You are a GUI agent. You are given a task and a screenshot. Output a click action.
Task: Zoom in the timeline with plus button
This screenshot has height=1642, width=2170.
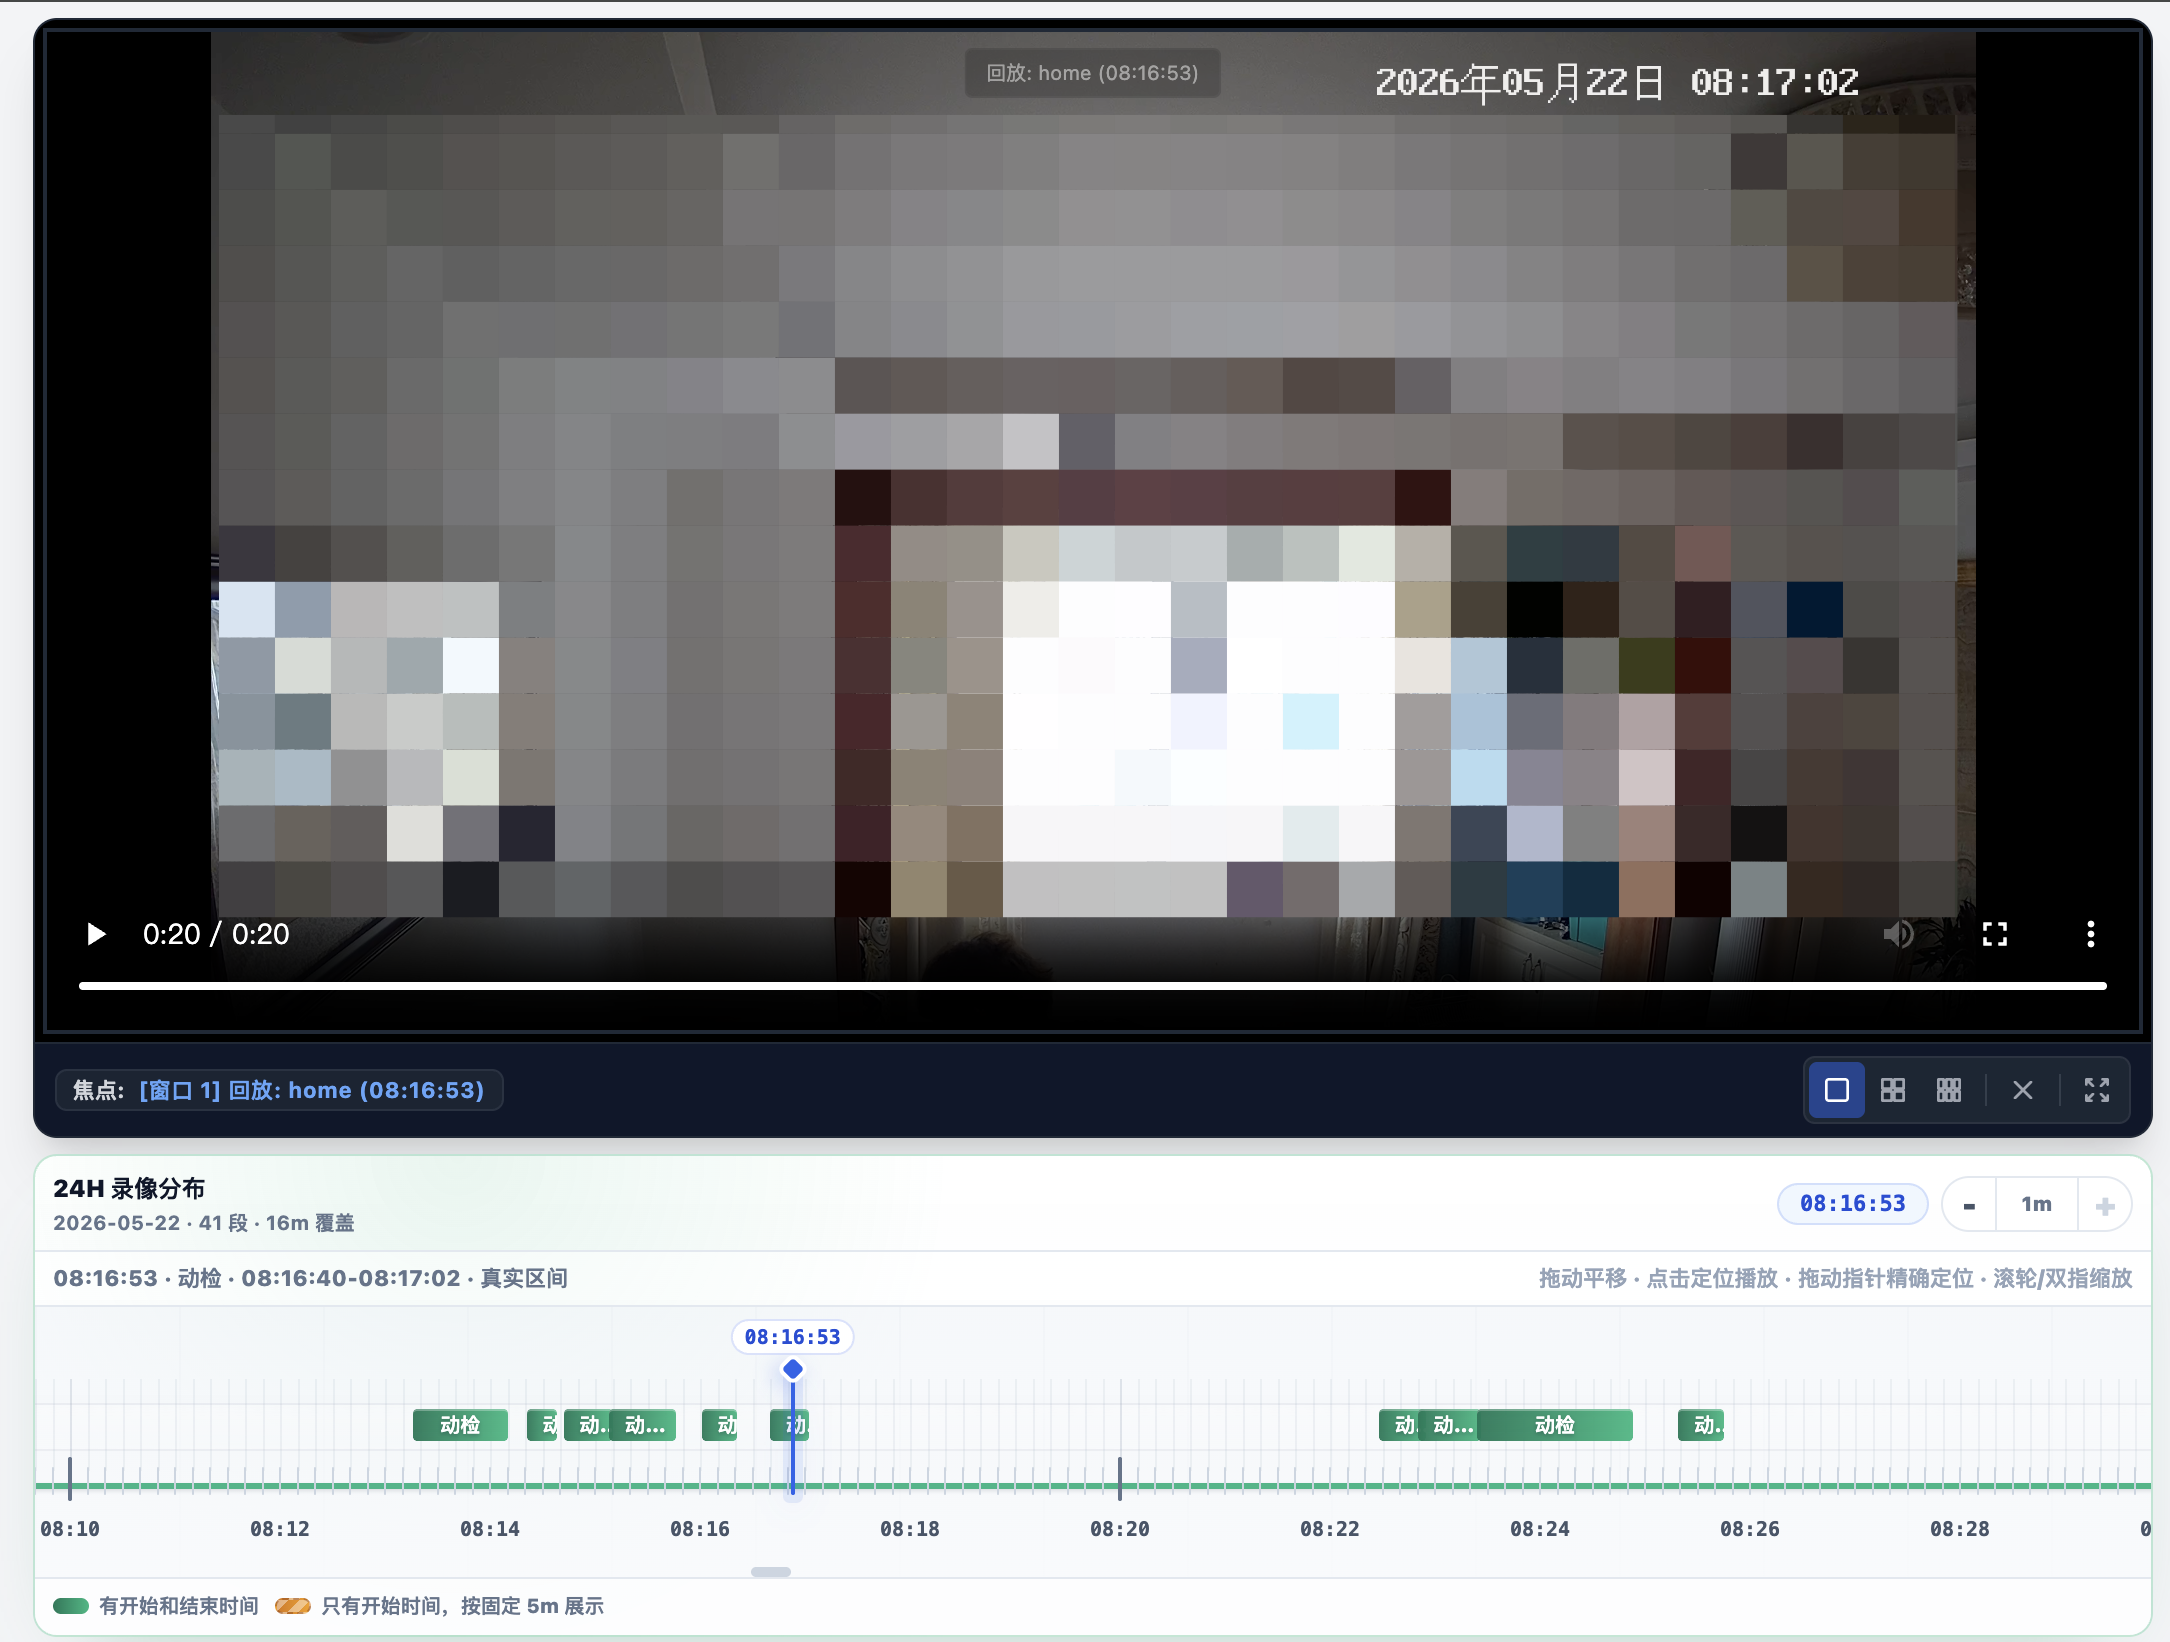(2105, 1205)
